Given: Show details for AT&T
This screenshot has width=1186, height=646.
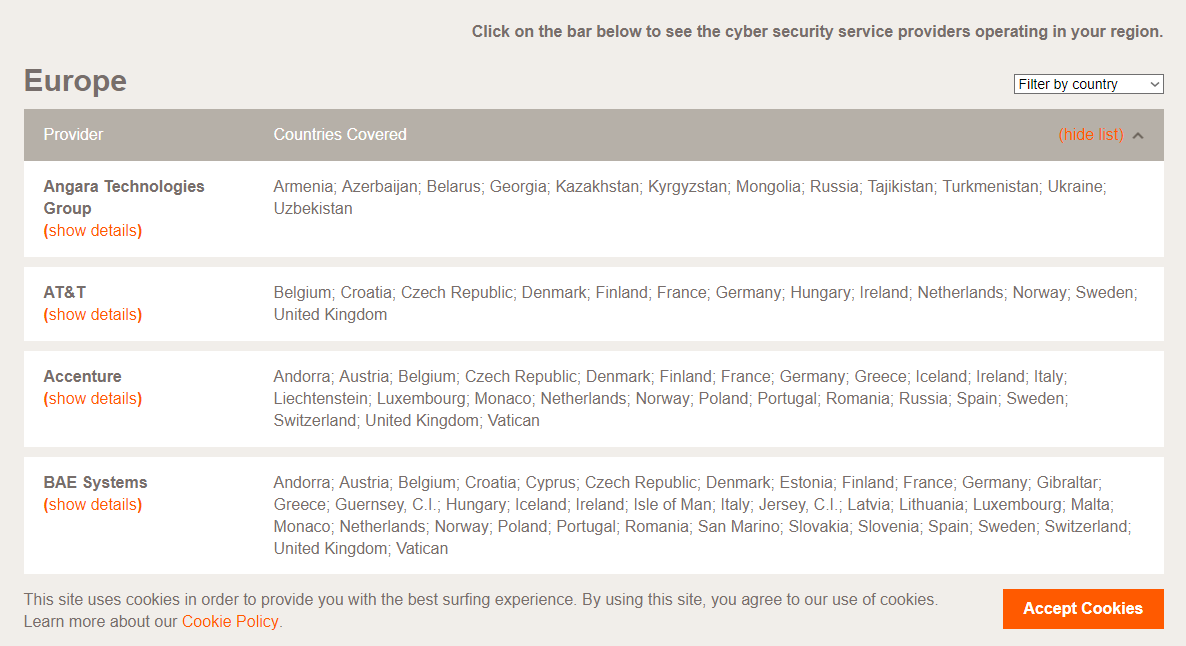Looking at the screenshot, I should click(x=93, y=315).
